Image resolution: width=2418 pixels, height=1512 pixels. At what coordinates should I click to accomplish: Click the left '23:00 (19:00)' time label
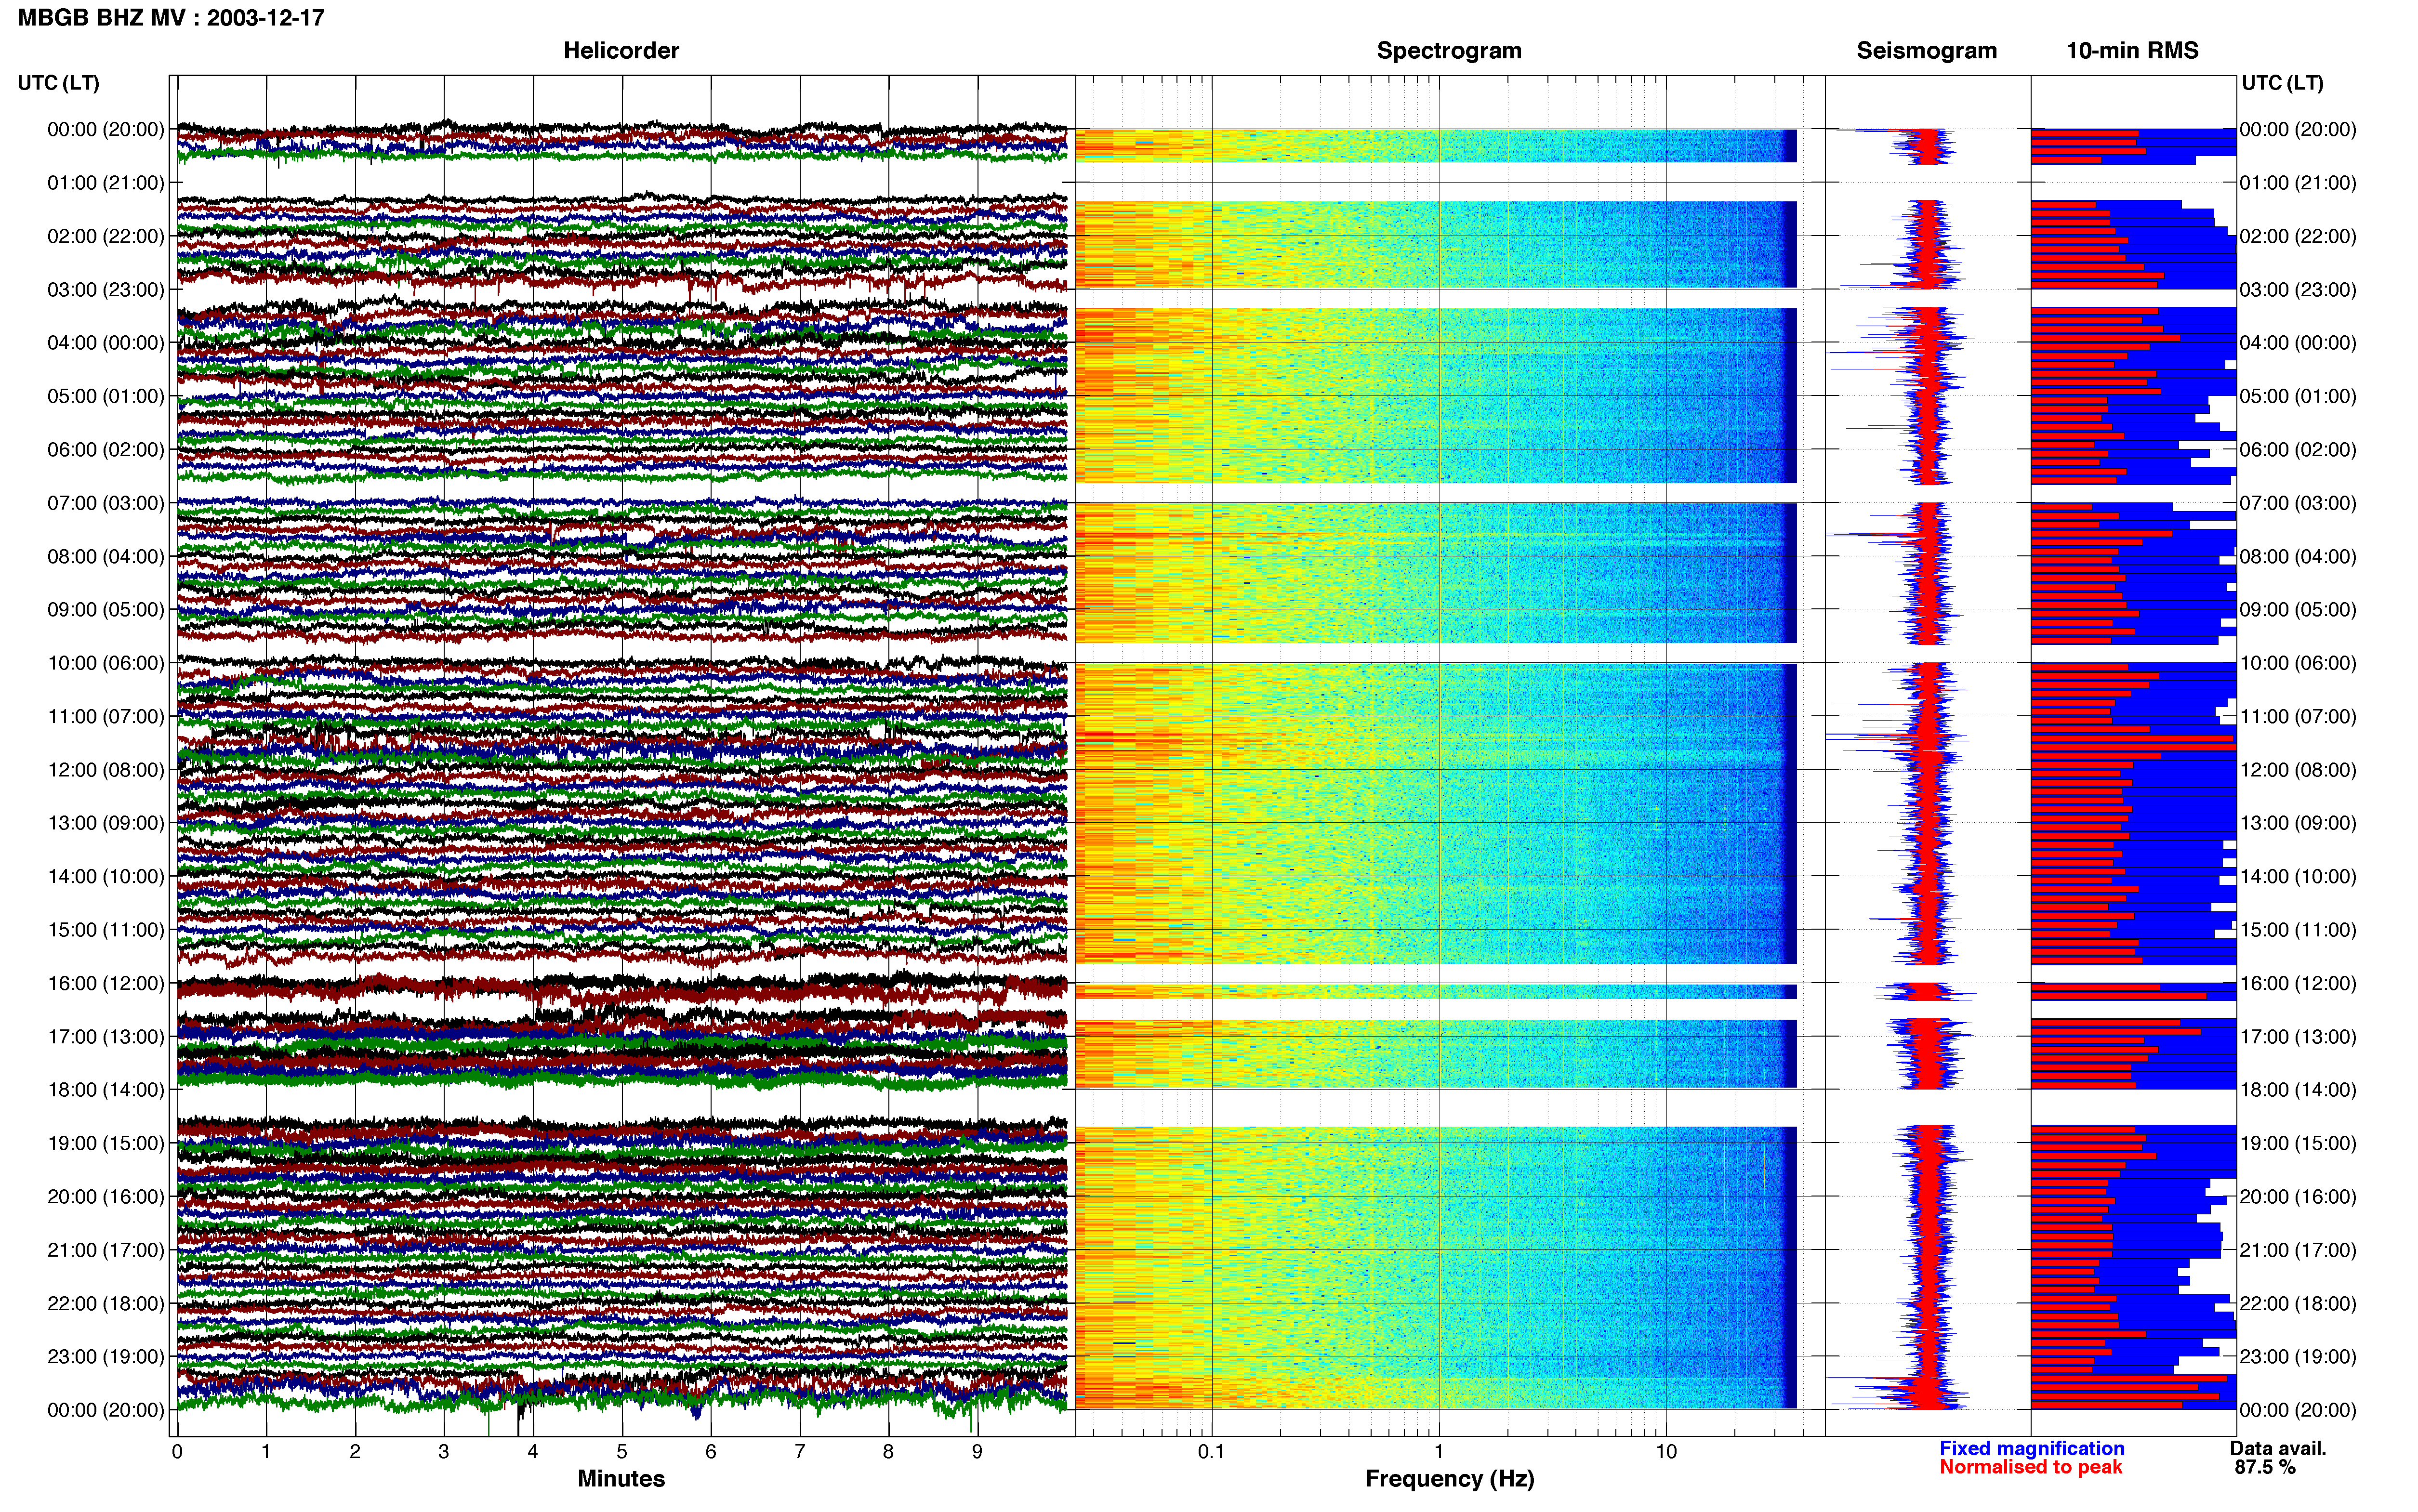point(105,1357)
